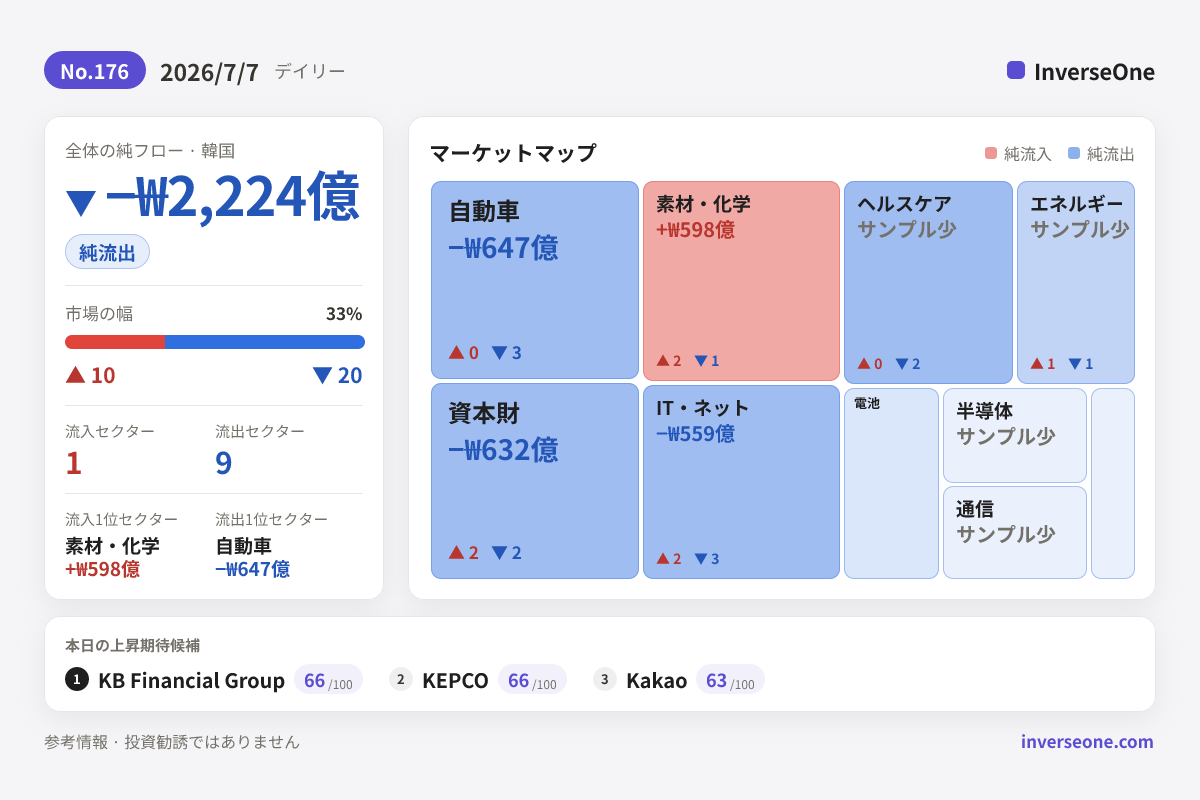Click the No.176 issue badge
Screen dimensions: 1200x800
tap(95, 71)
